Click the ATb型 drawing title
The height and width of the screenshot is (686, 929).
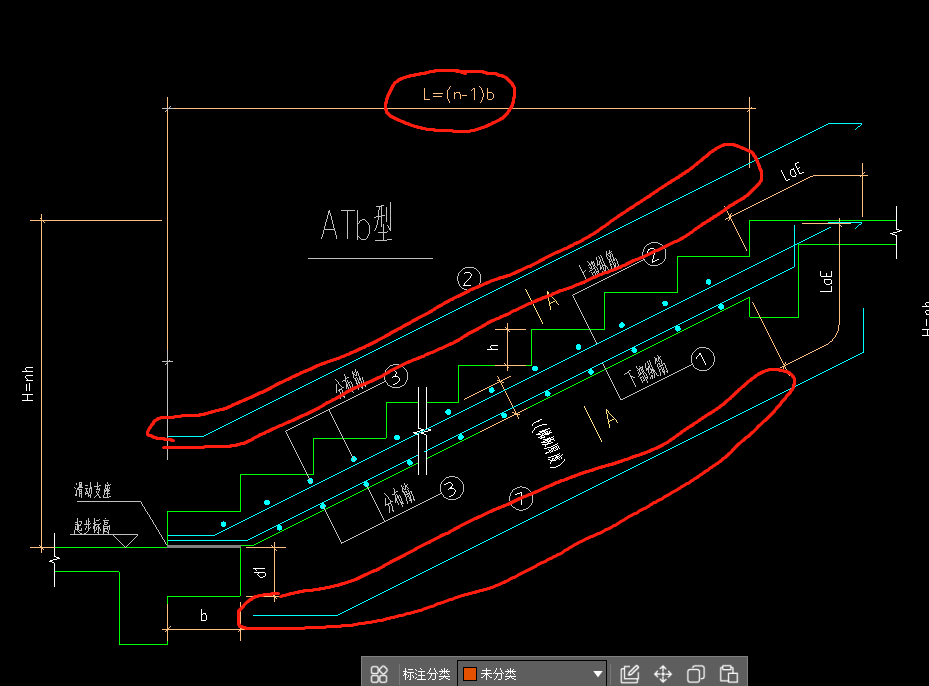tap(357, 223)
